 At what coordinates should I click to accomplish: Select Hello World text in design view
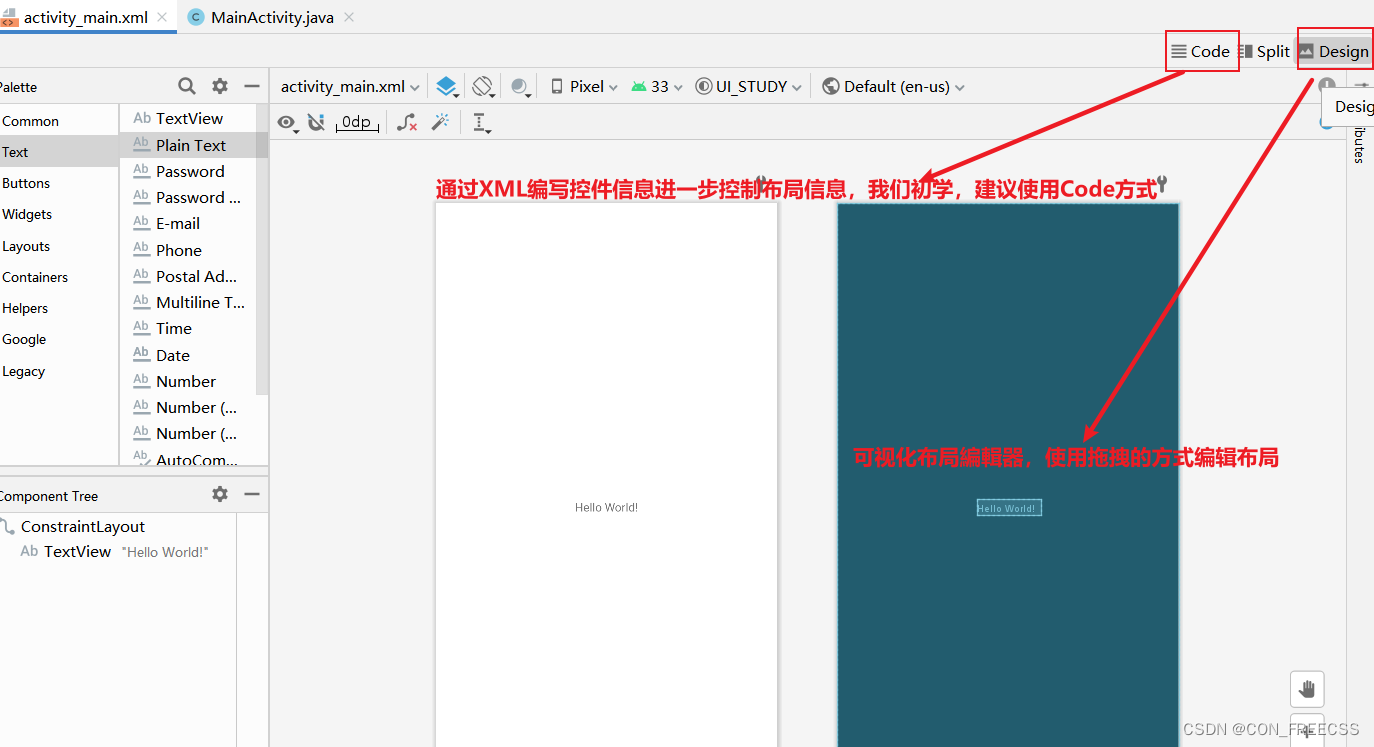pyautogui.click(x=606, y=507)
